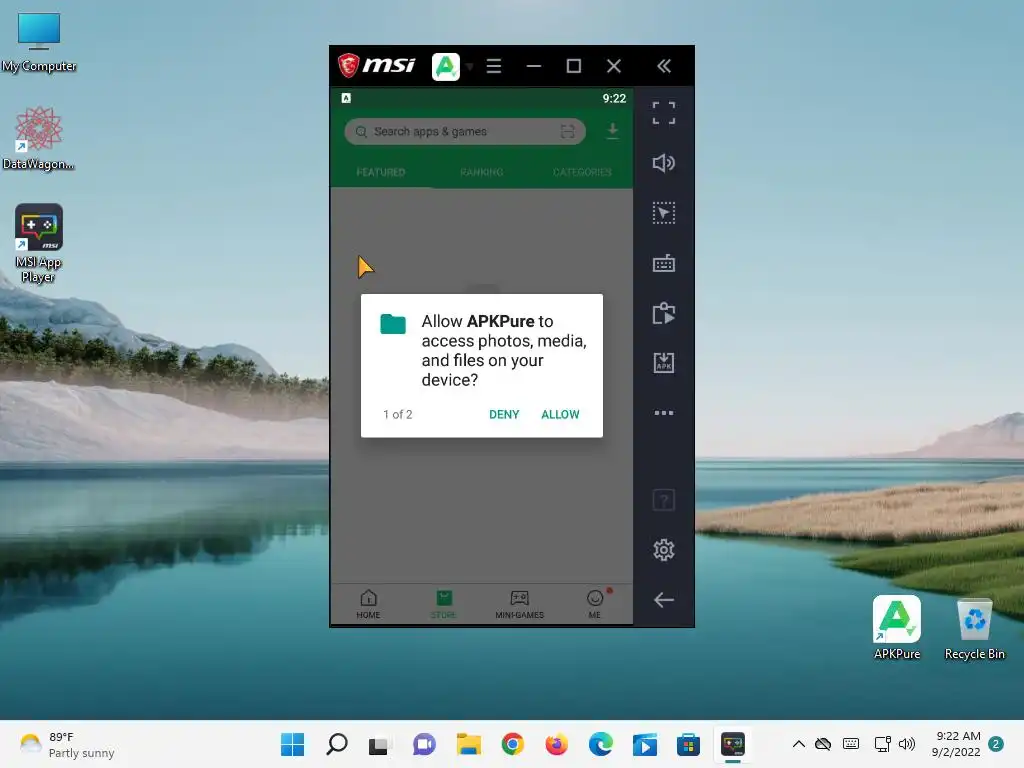The width and height of the screenshot is (1024, 768).
Task: Switch to the CATEGORIES tab
Action: (x=582, y=172)
